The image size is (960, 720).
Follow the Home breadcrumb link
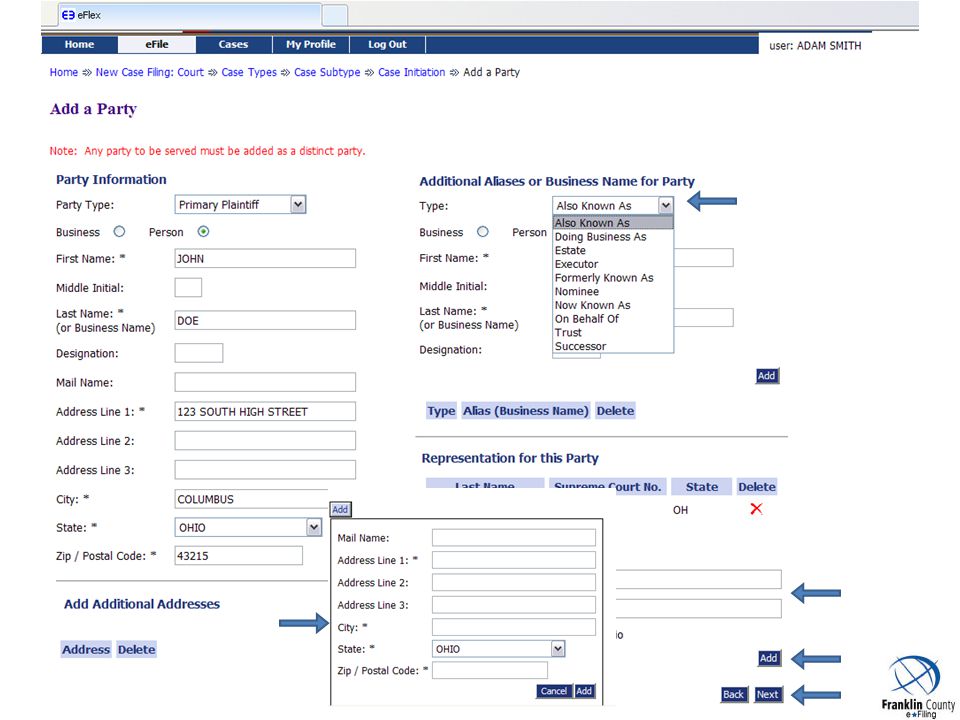(64, 72)
